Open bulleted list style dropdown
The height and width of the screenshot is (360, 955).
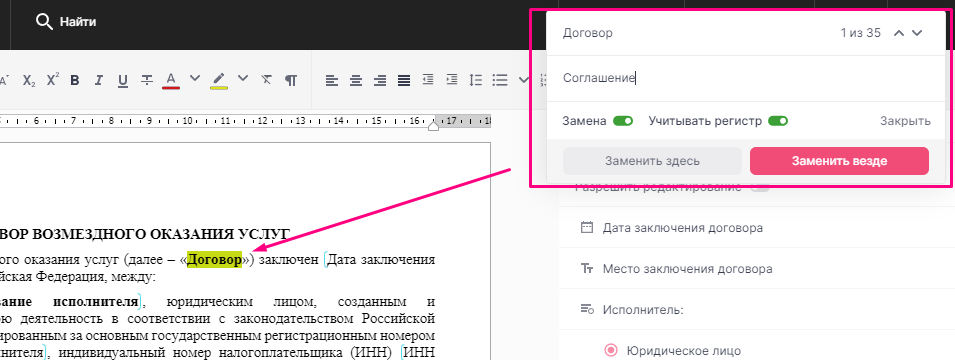pos(523,79)
